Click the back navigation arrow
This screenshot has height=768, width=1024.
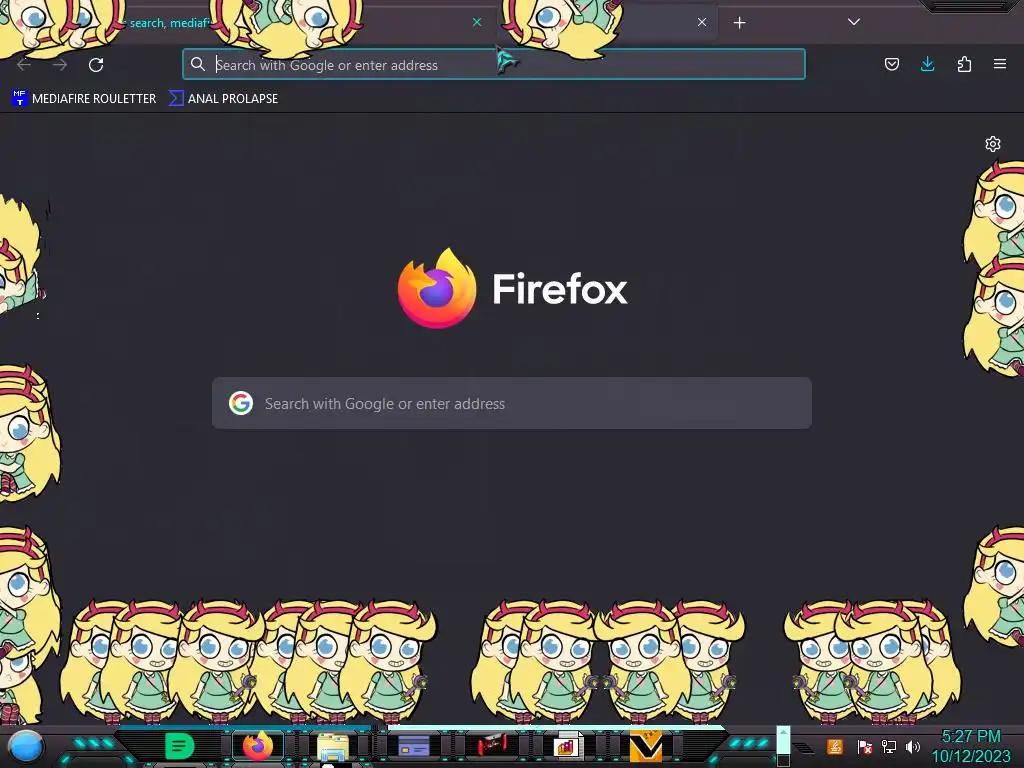click(24, 65)
